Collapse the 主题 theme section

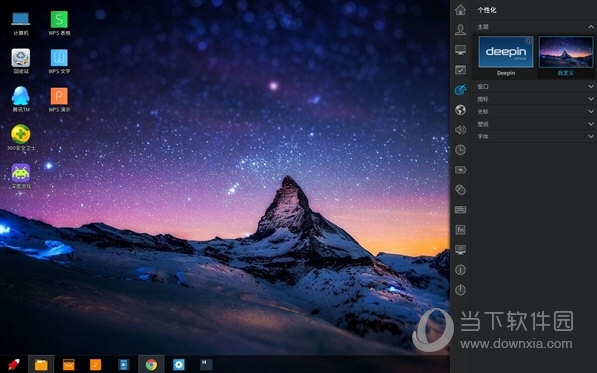coord(533,27)
